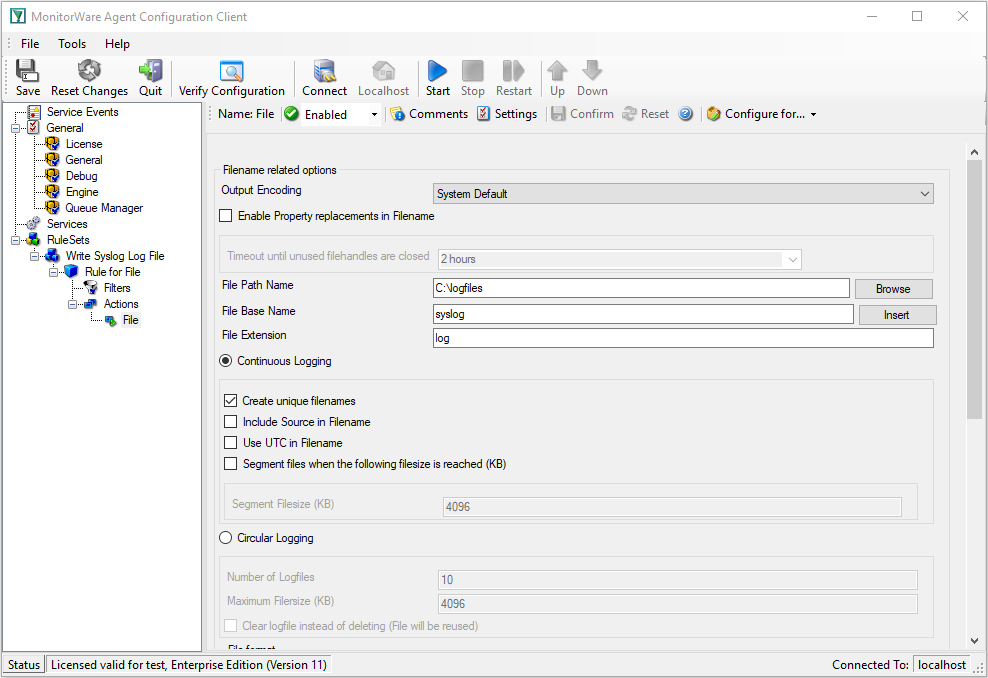This screenshot has height=678, width=988.
Task: Click the Localhost toolbar icon
Action: click(x=383, y=78)
